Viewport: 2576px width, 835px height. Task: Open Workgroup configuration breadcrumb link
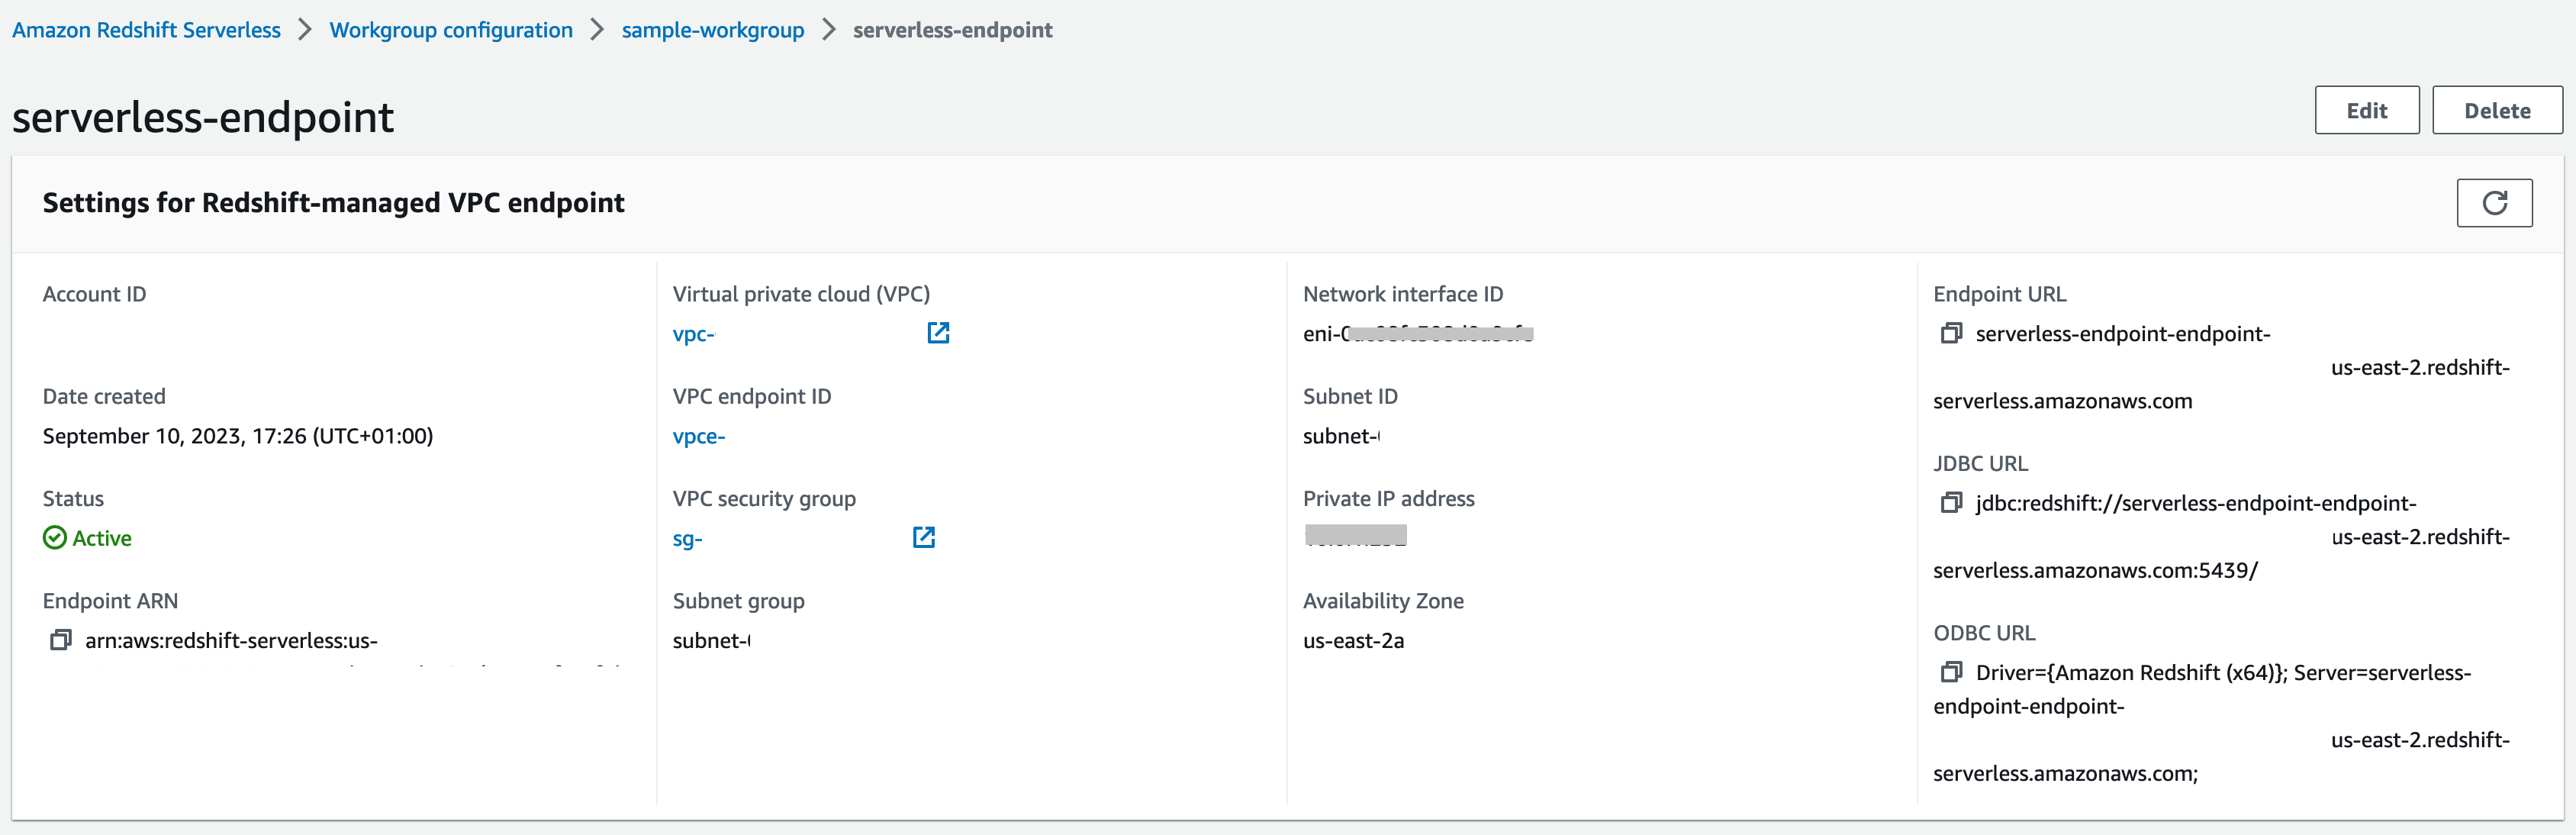coord(451,30)
